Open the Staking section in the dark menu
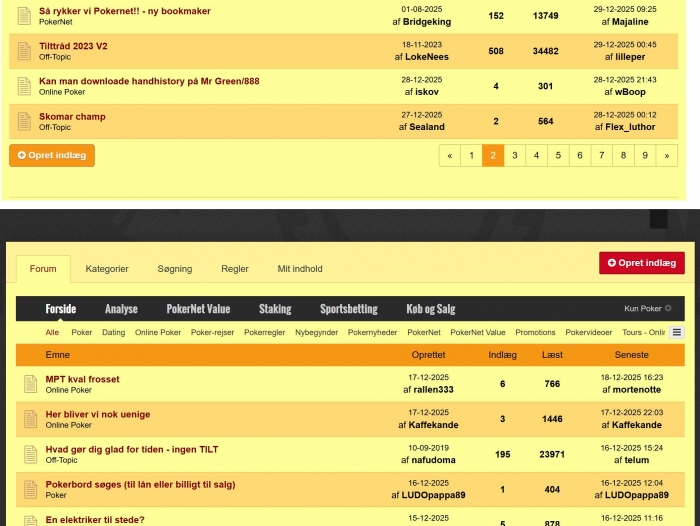The width and height of the screenshot is (700, 526). (x=275, y=309)
